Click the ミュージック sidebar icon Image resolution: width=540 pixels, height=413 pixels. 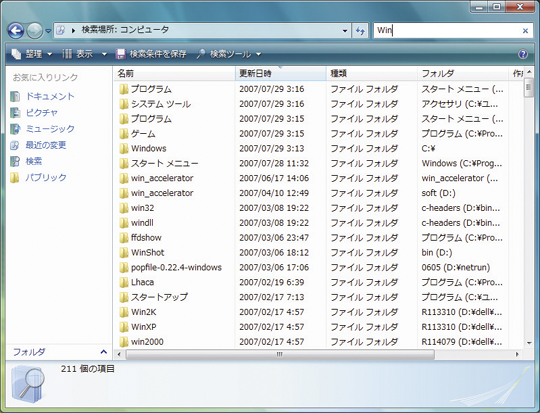click(x=15, y=129)
